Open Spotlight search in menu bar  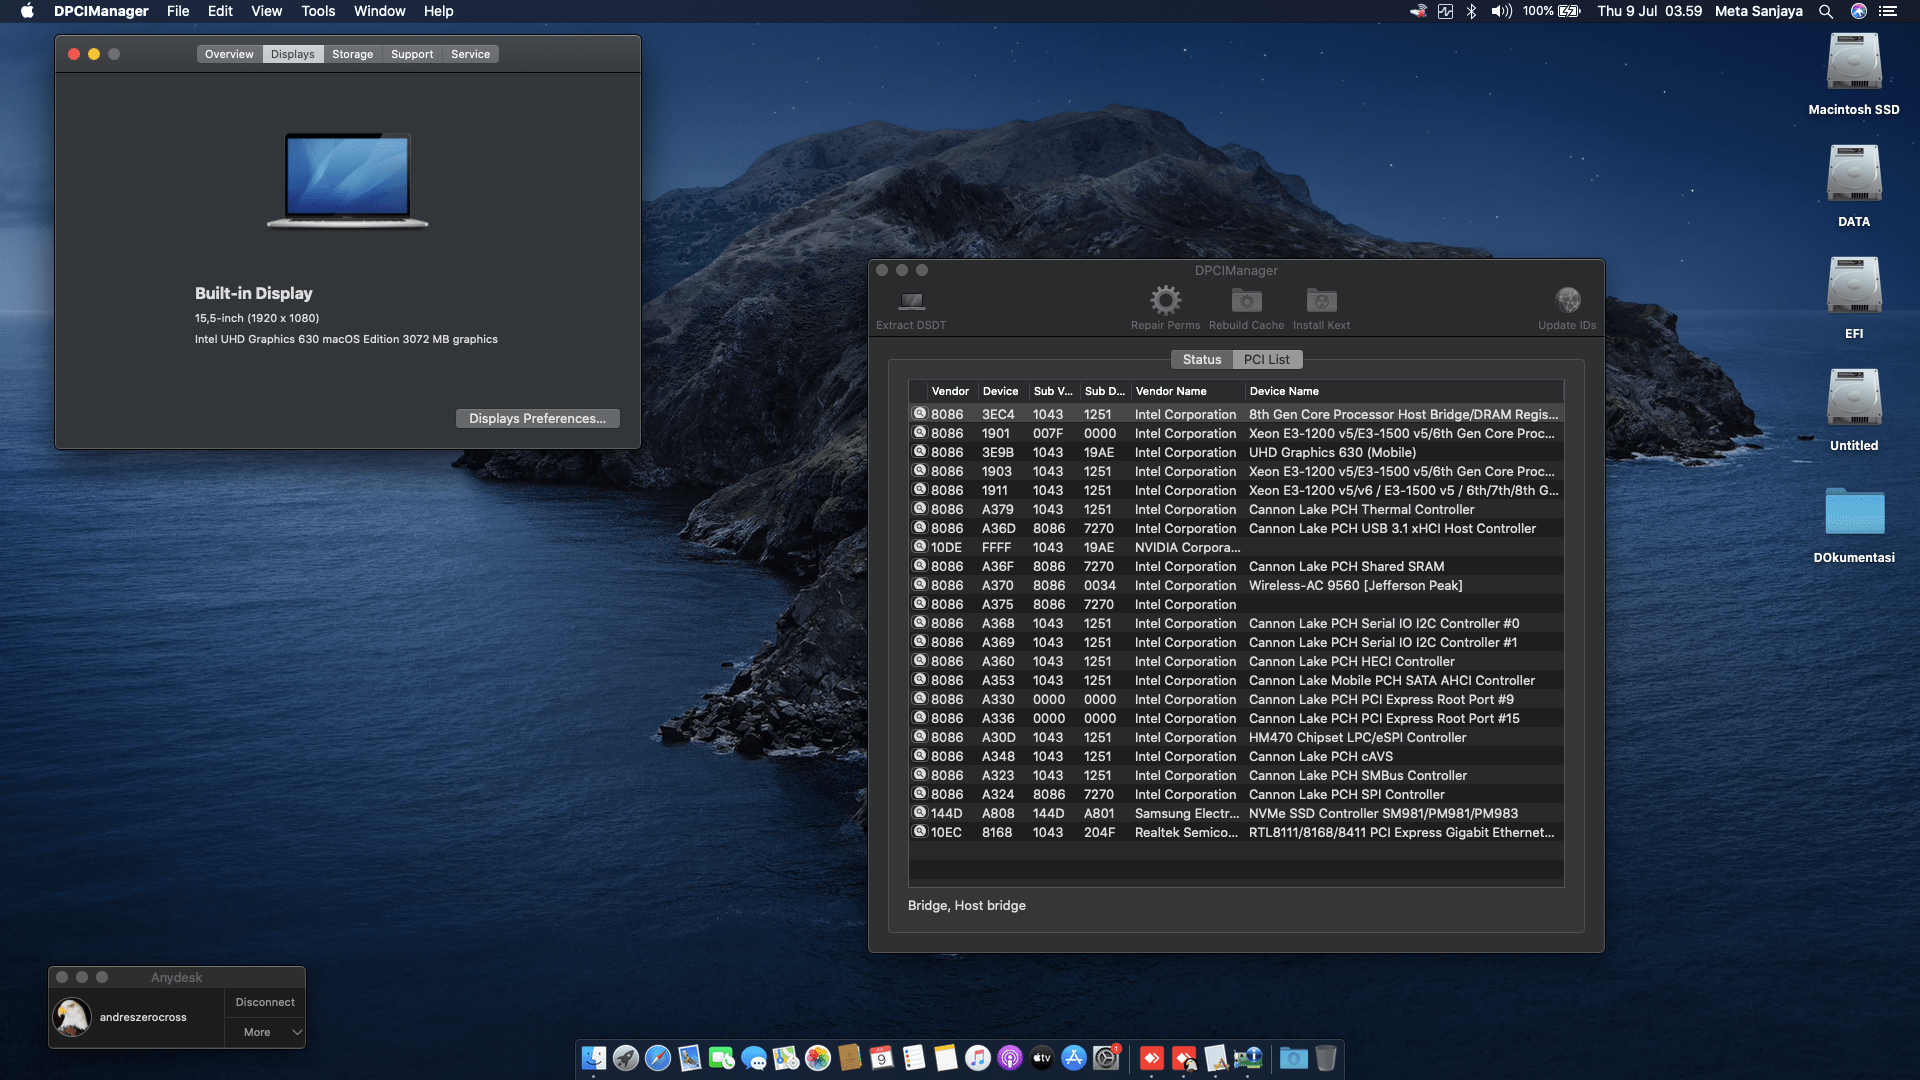pyautogui.click(x=1826, y=11)
